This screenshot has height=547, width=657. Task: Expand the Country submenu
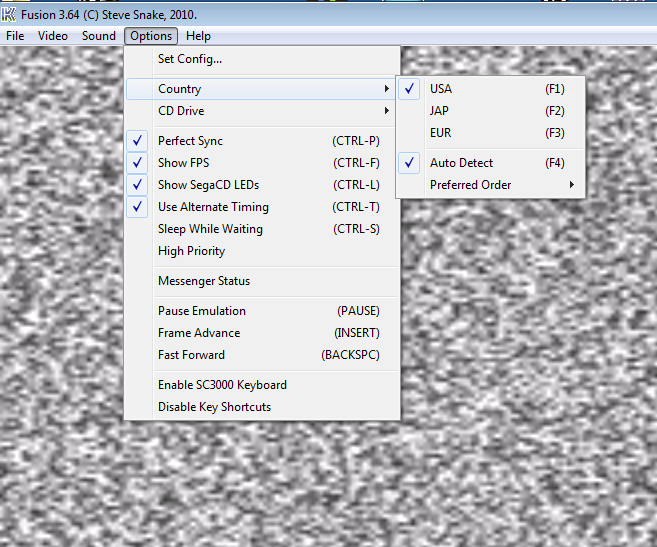tap(261, 89)
